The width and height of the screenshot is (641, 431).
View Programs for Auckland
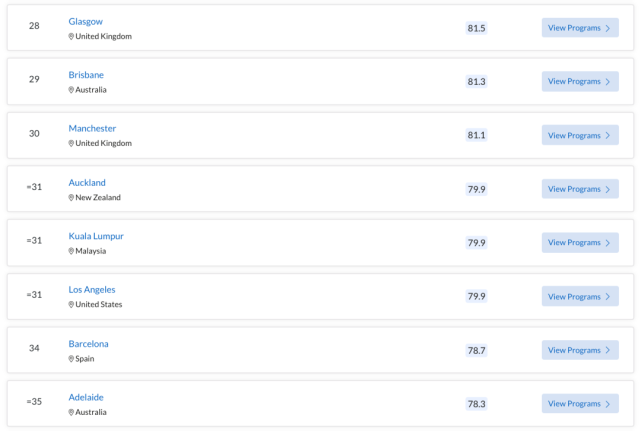point(580,189)
